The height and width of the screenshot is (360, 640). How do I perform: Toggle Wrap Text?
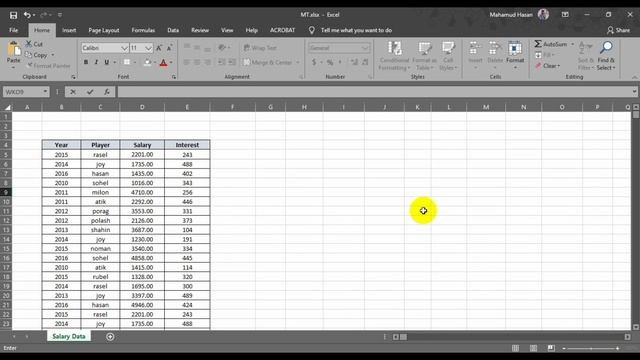[260, 48]
